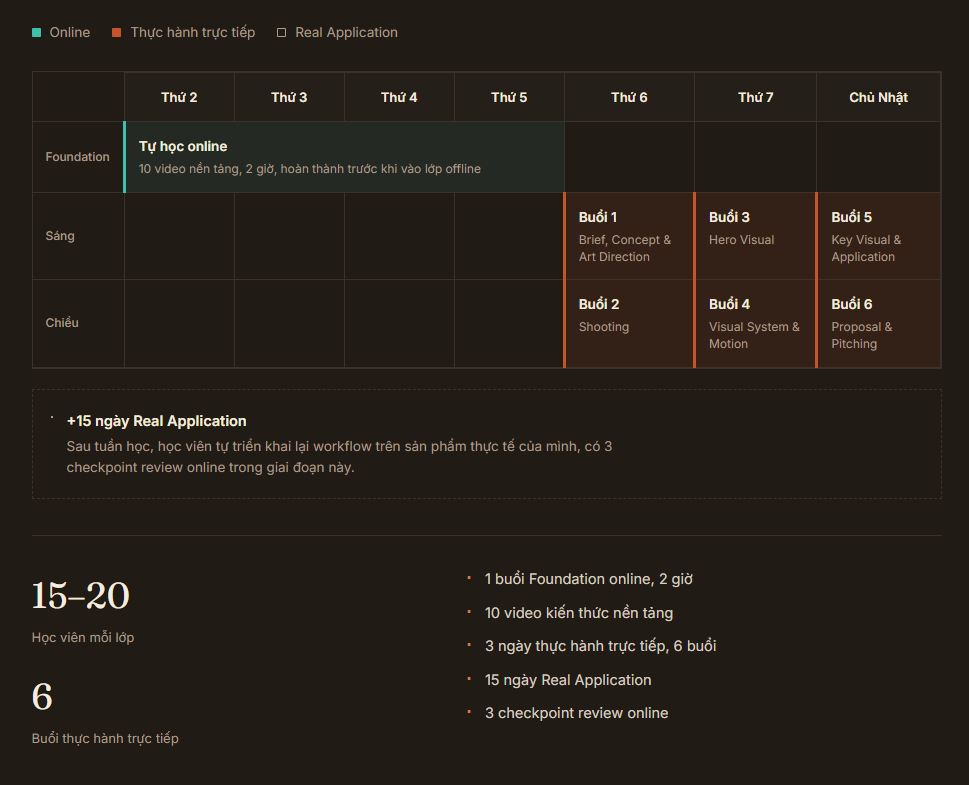
Task: Click the orange Thực hành trực tiếp legend swatch
Action: point(116,33)
